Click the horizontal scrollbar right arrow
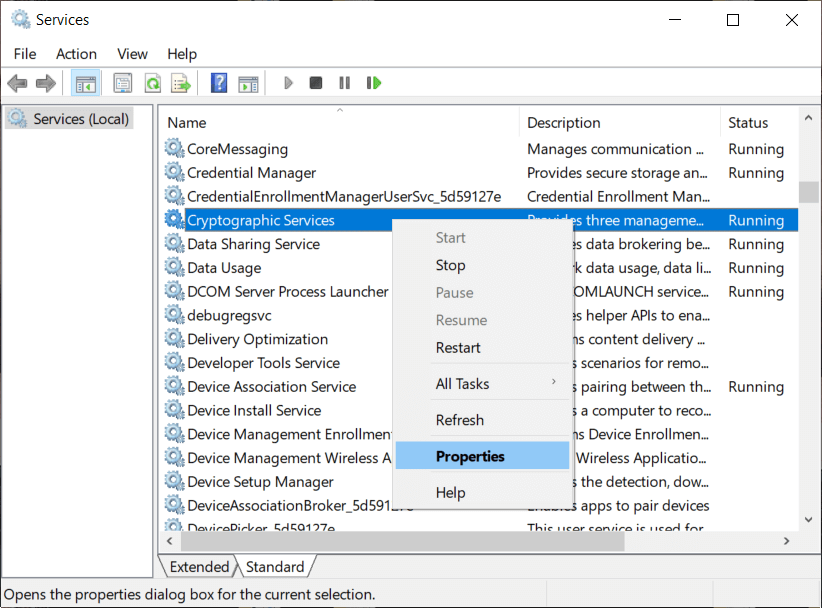This screenshot has height=608, width=822. [786, 541]
